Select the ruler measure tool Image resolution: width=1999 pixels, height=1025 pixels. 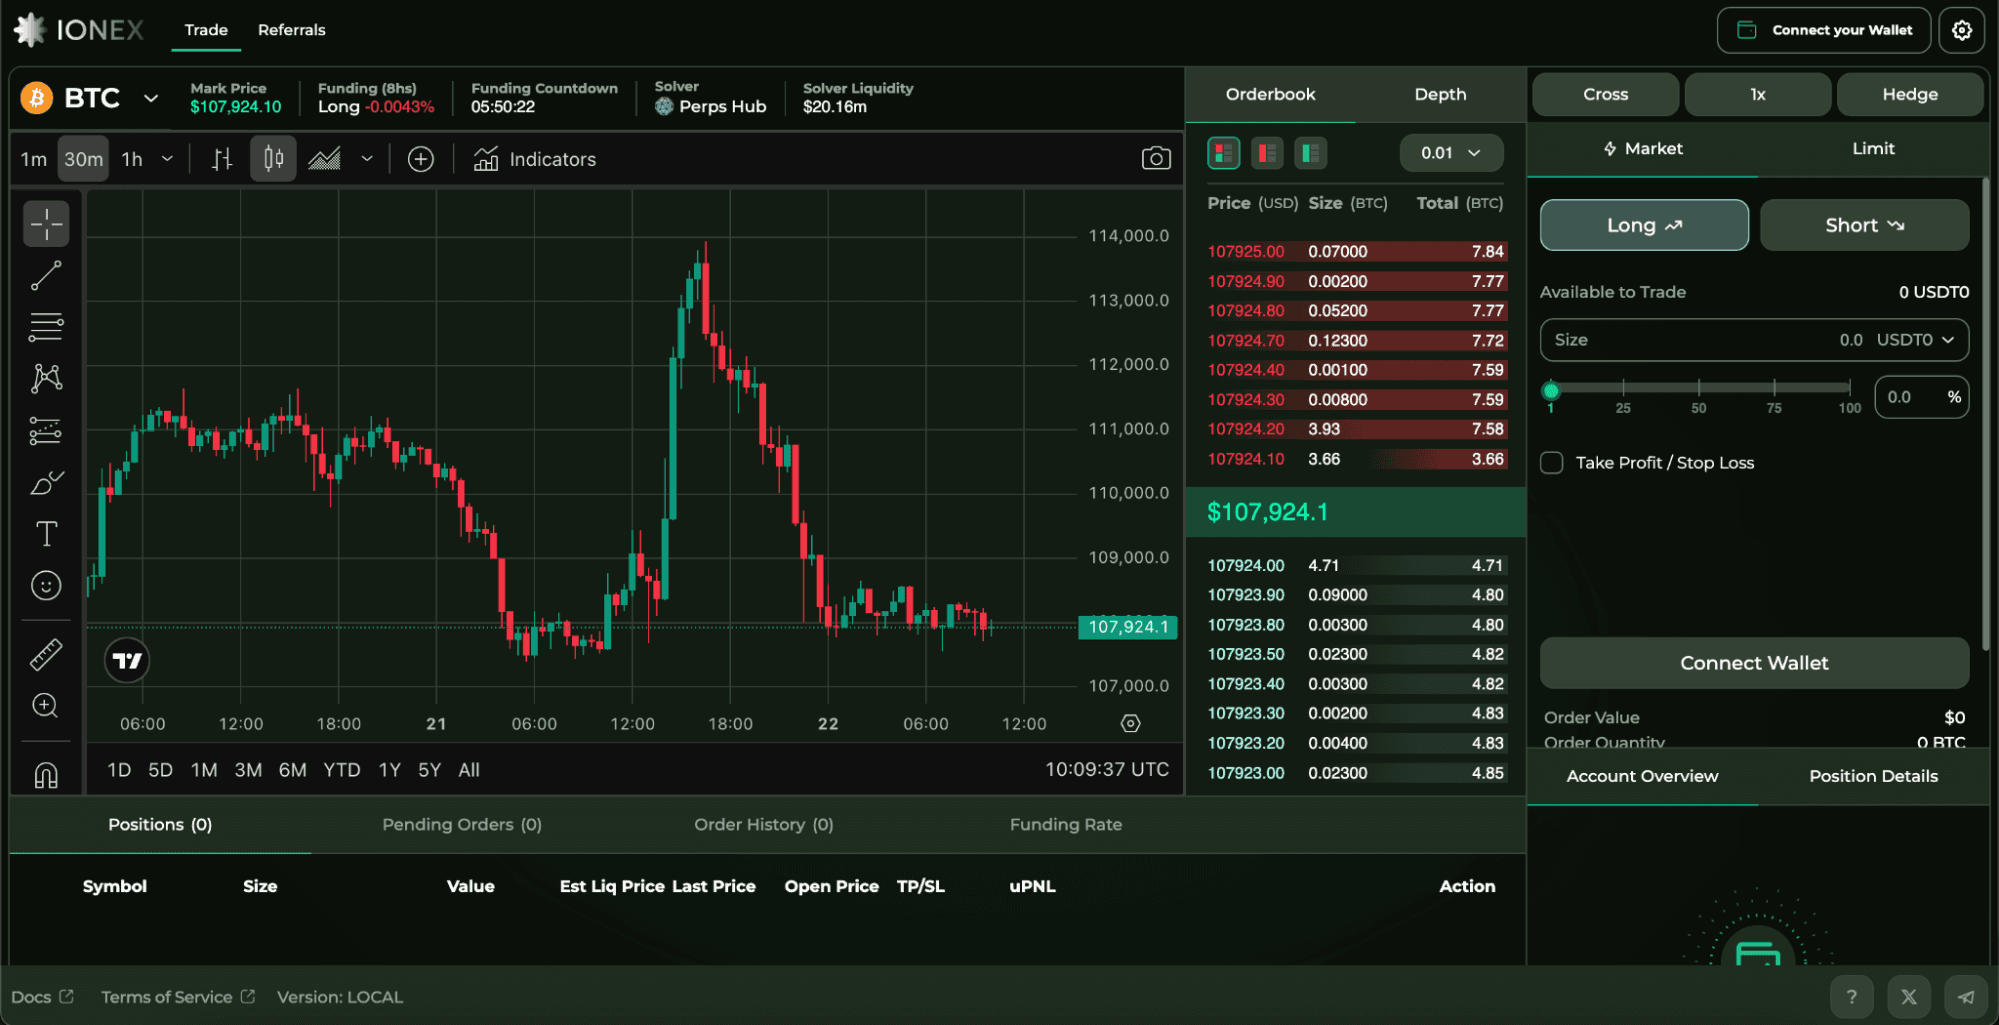46,654
